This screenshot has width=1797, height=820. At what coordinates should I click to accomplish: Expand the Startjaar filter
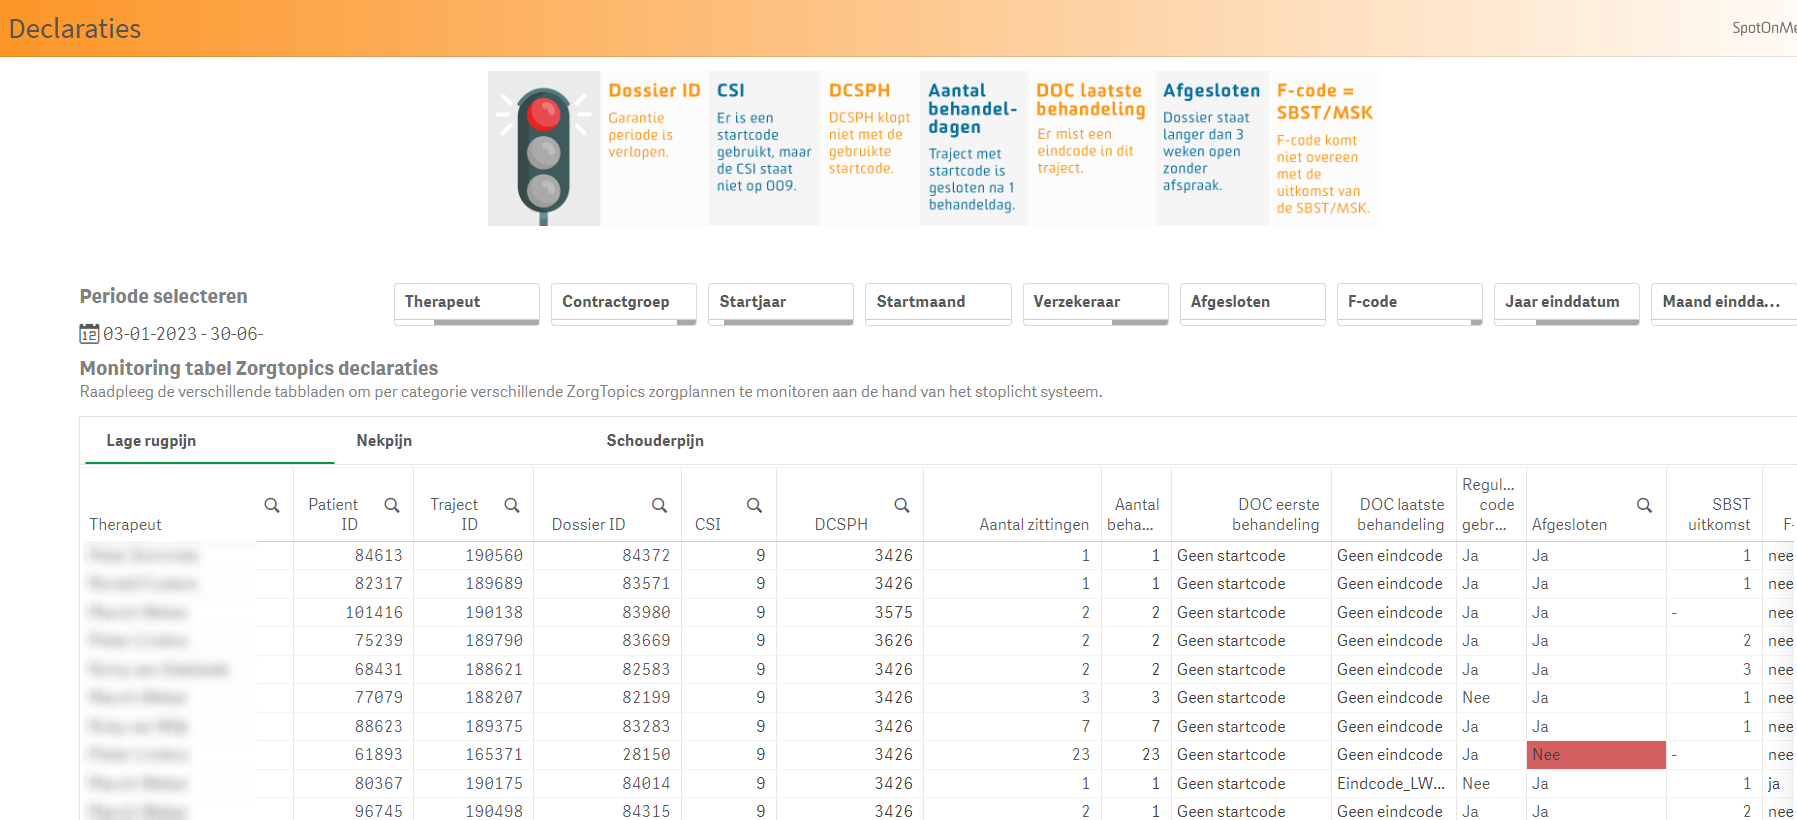tap(780, 302)
